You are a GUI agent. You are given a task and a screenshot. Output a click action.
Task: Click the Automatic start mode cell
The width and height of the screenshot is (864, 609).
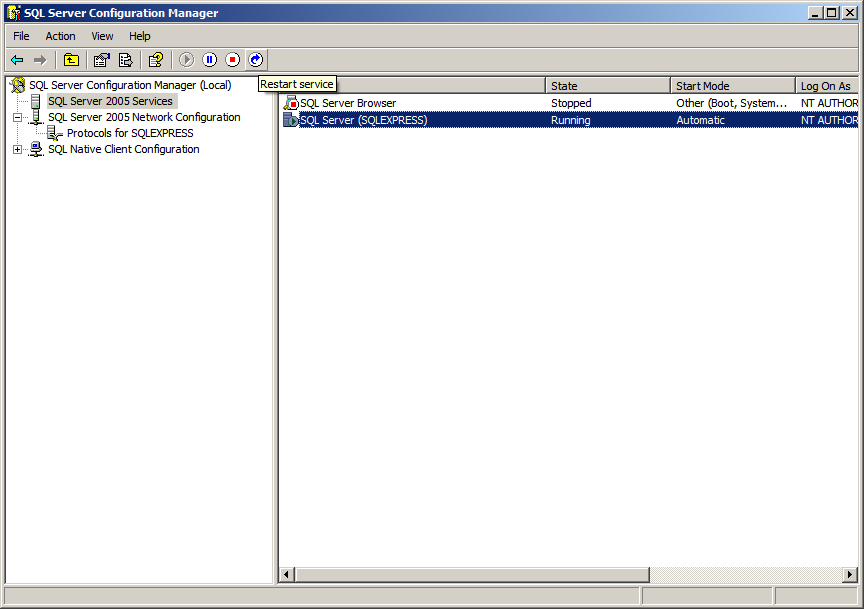pyautogui.click(x=700, y=120)
